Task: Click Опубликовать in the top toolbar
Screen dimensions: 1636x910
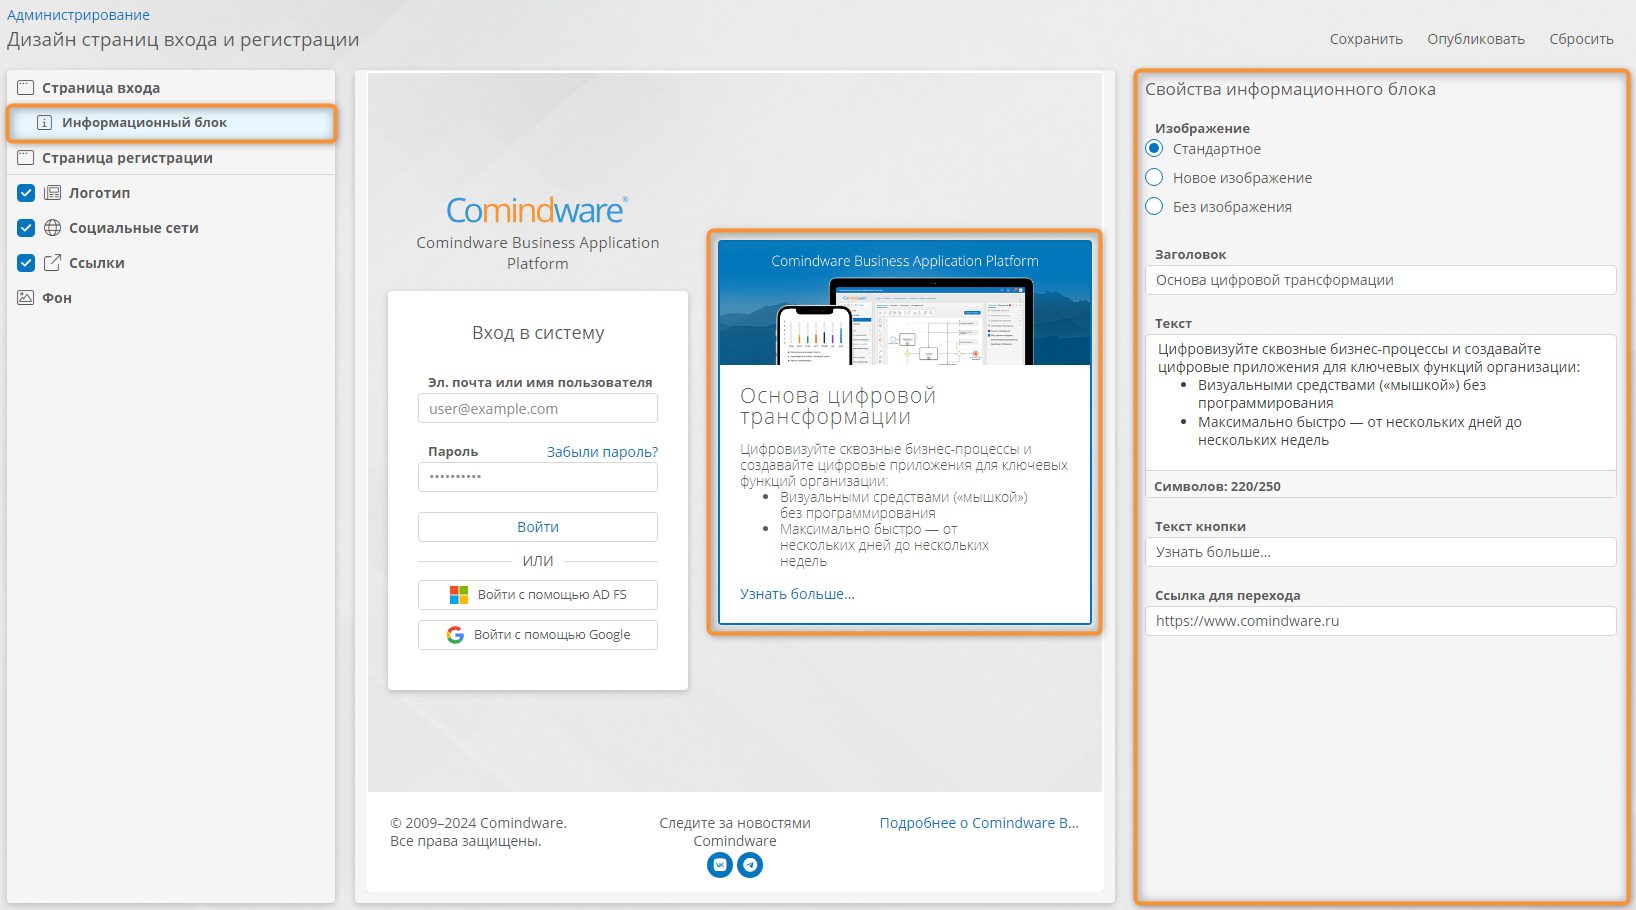Action: [1476, 39]
